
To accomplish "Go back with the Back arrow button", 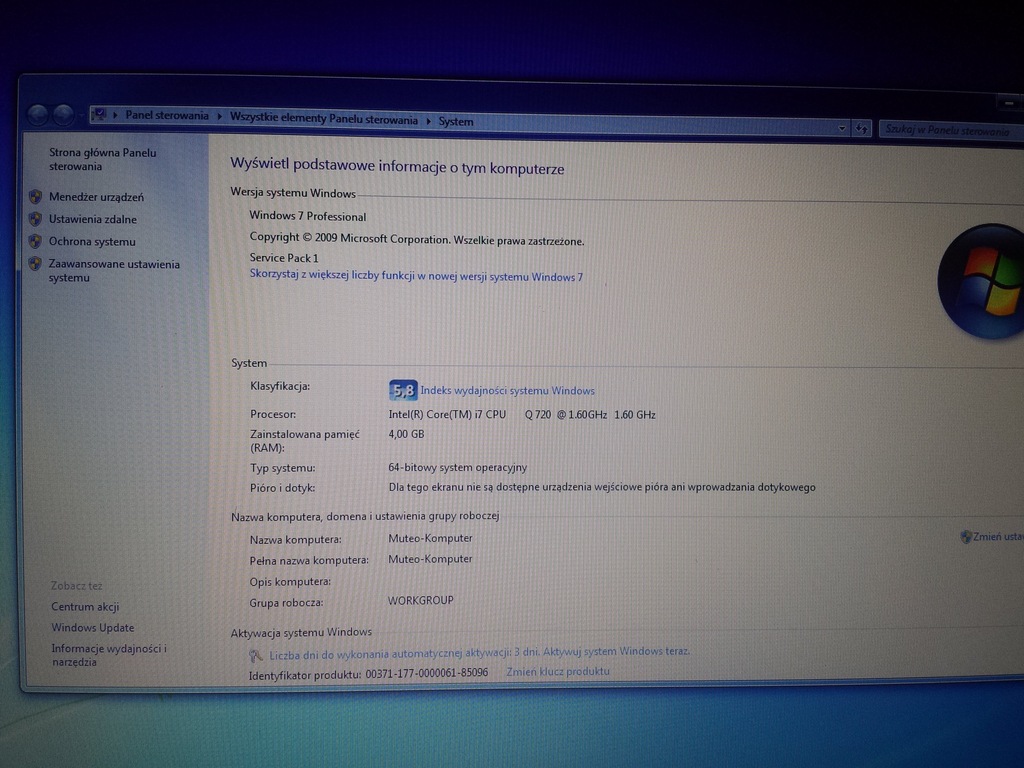I will click(38, 115).
